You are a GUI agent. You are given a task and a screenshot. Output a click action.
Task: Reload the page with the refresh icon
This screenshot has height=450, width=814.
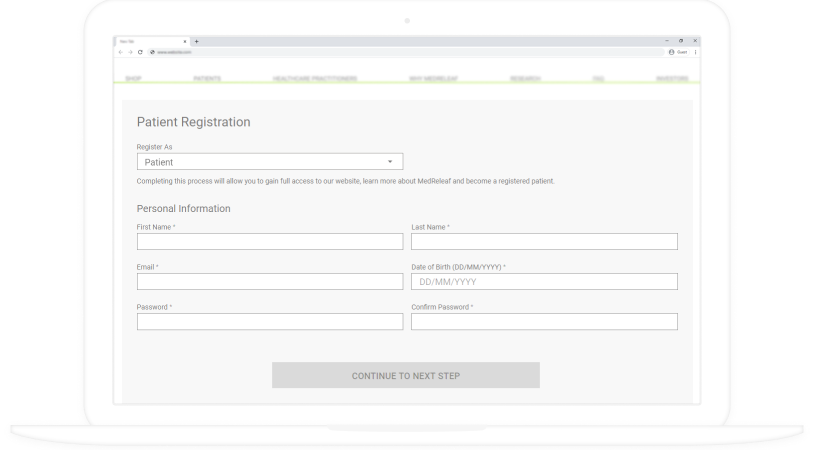[x=140, y=52]
